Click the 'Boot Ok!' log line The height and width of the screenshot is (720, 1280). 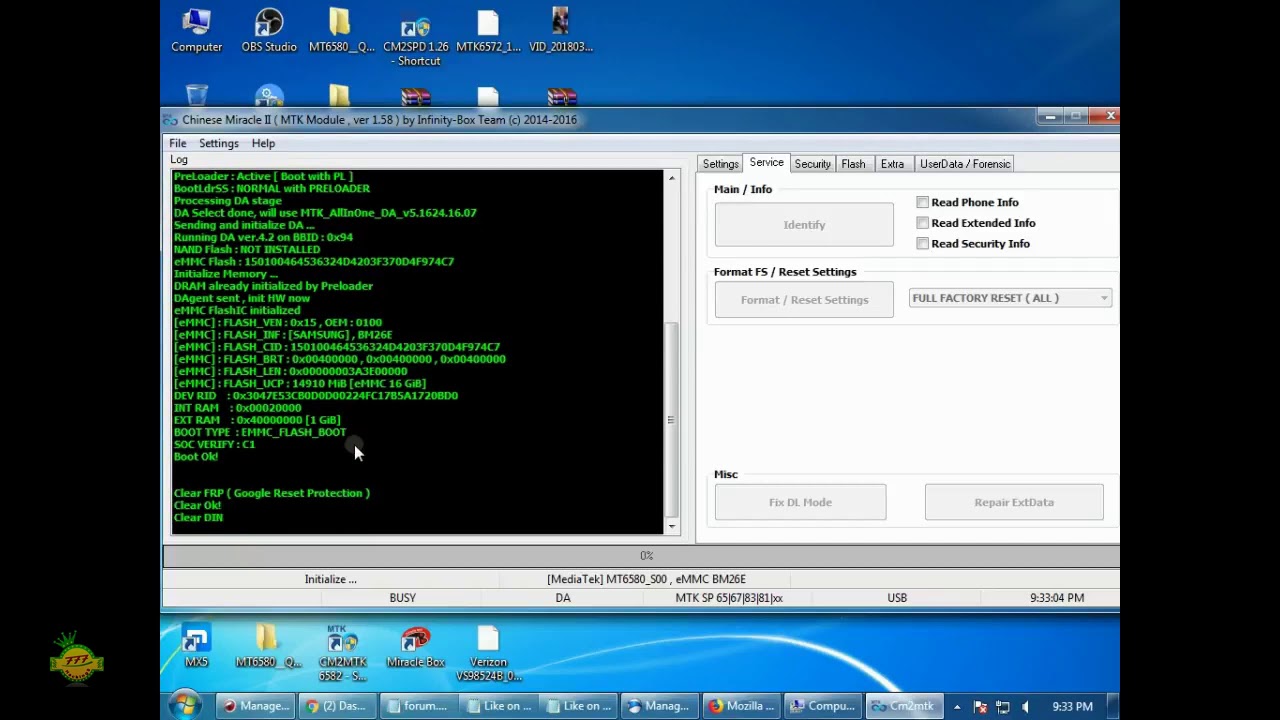[x=196, y=457]
